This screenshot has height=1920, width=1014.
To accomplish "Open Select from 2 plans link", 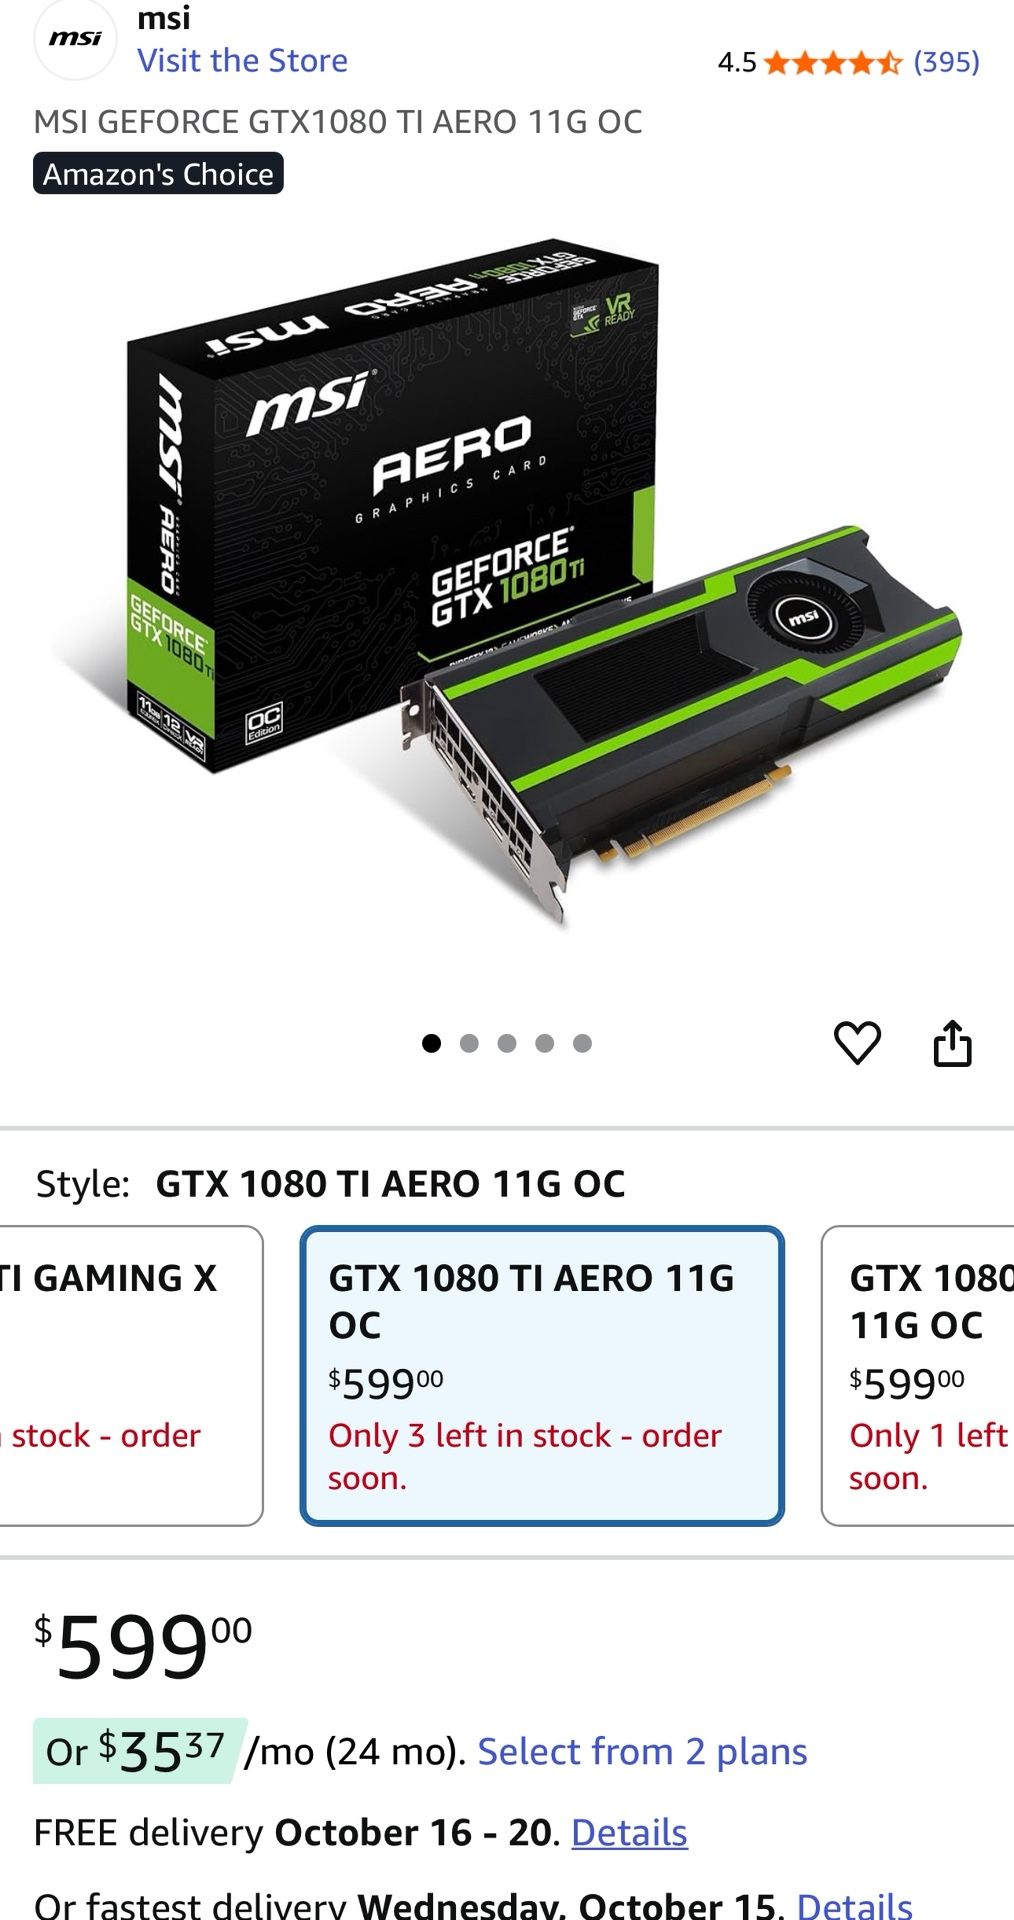I will point(642,1751).
